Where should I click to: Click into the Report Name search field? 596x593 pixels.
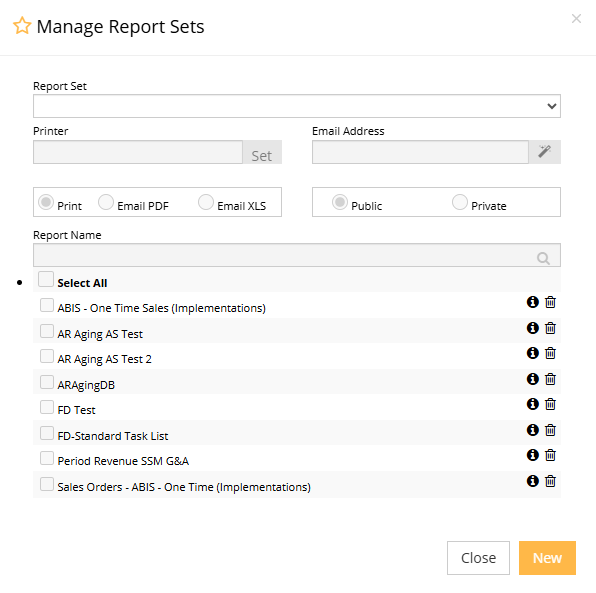click(x=297, y=255)
